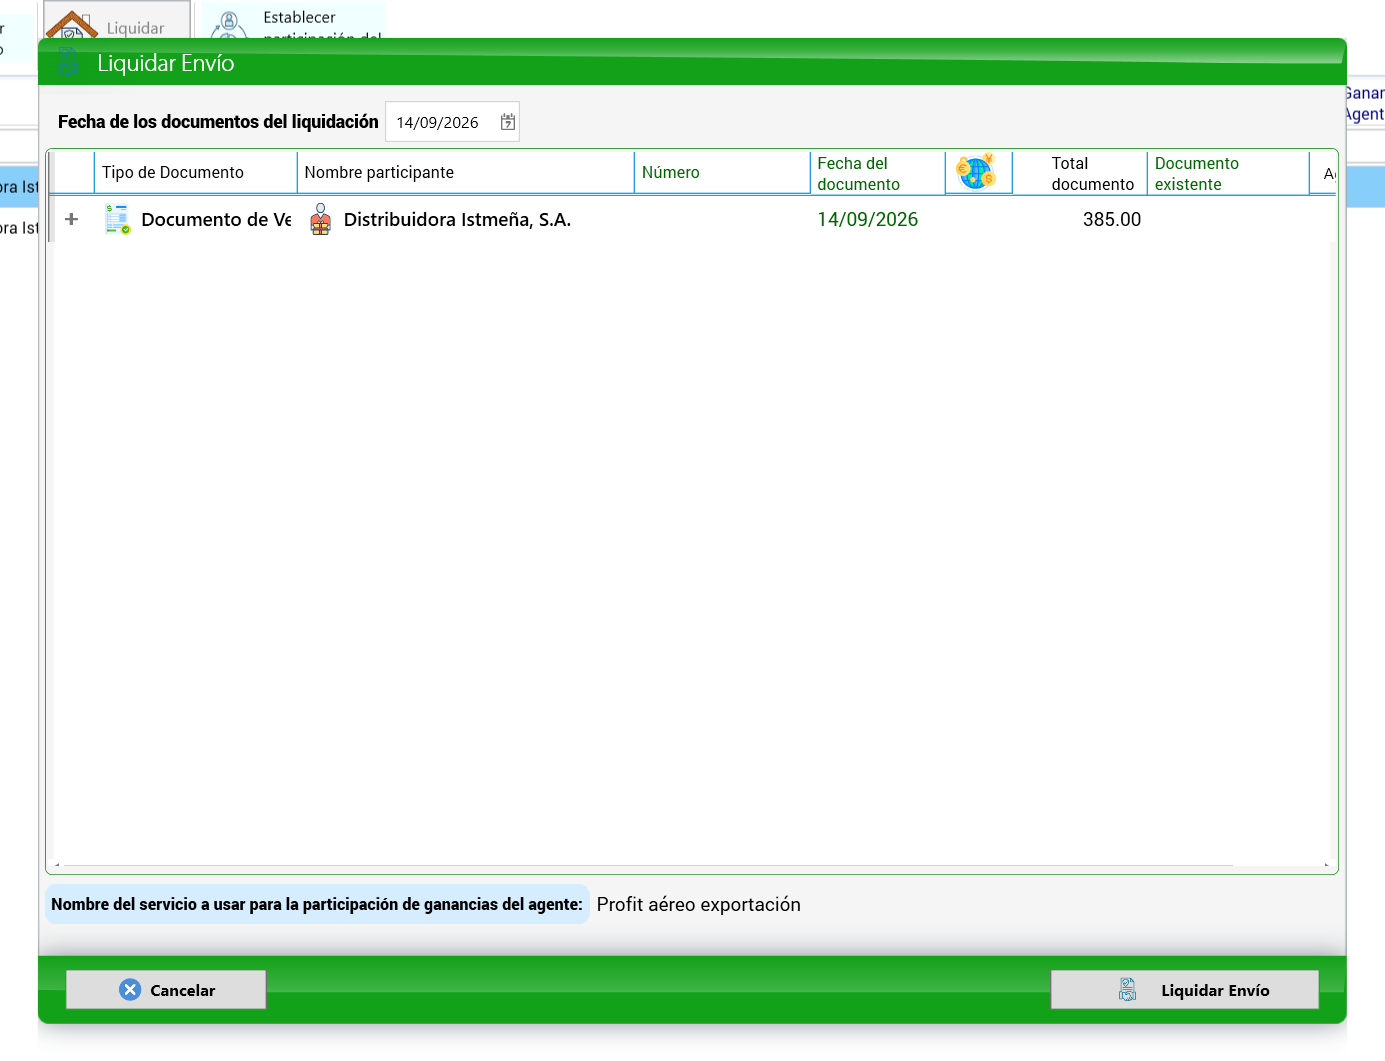
Task: Expand the Documento de Venta row
Action: (71, 219)
